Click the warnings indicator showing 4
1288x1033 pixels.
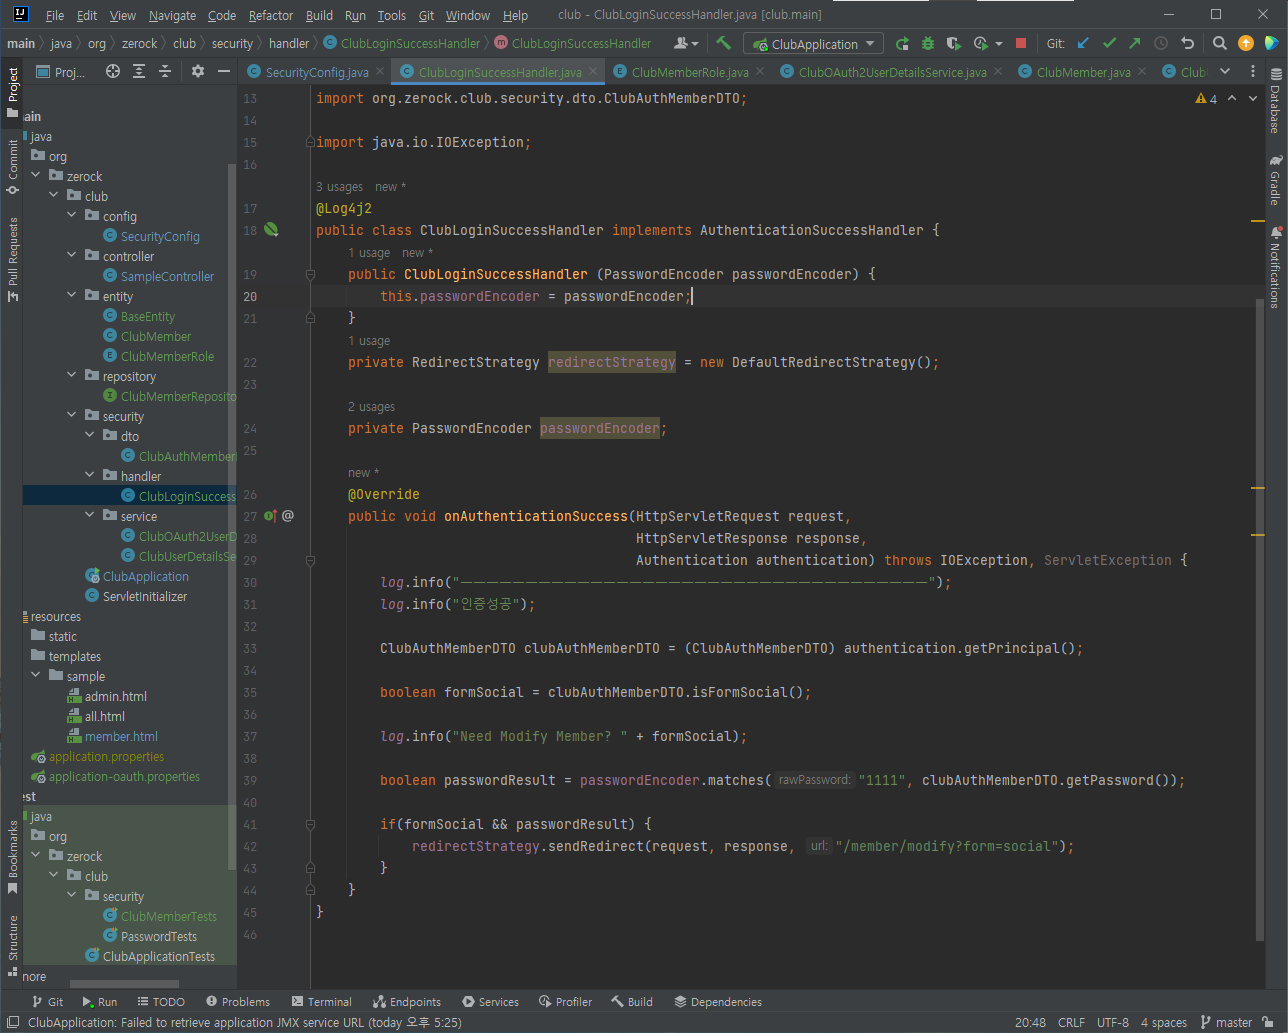[x=1206, y=99]
